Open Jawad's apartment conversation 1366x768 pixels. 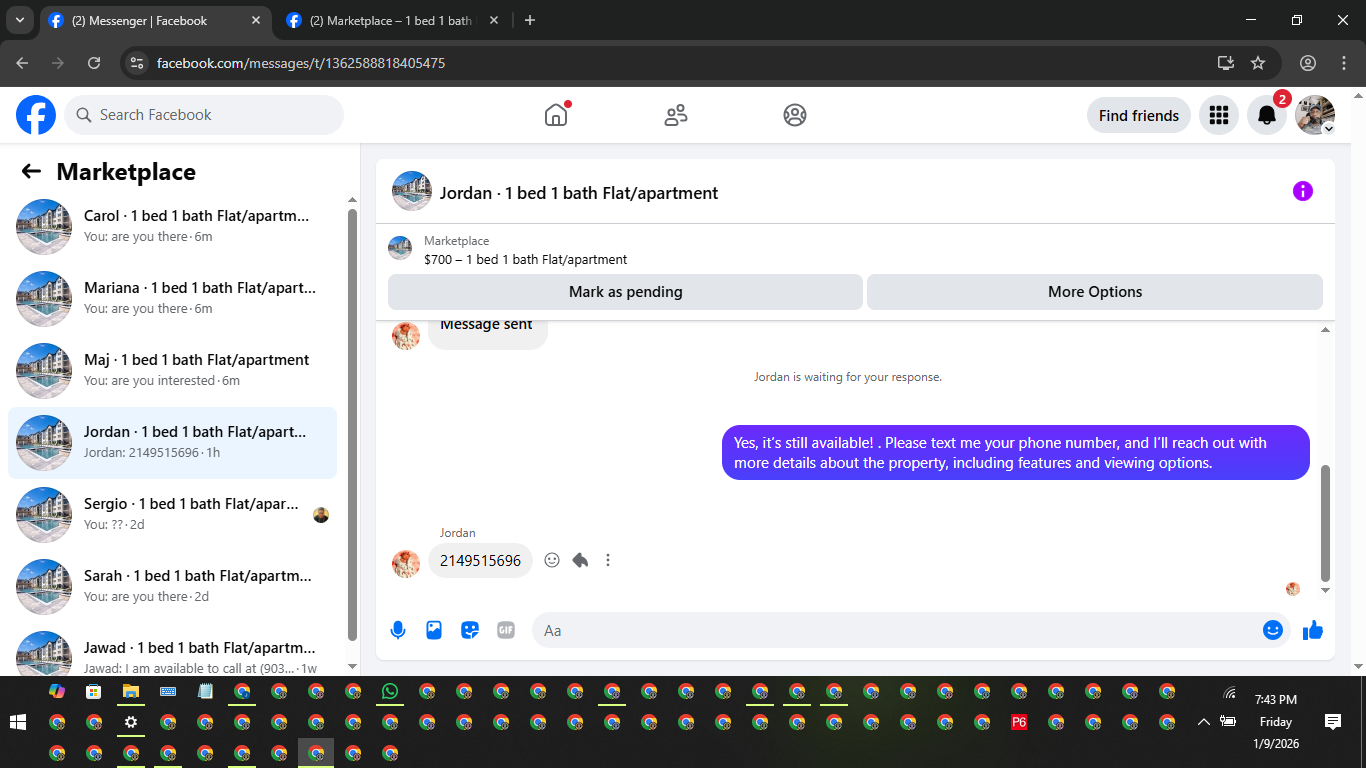tap(172, 654)
